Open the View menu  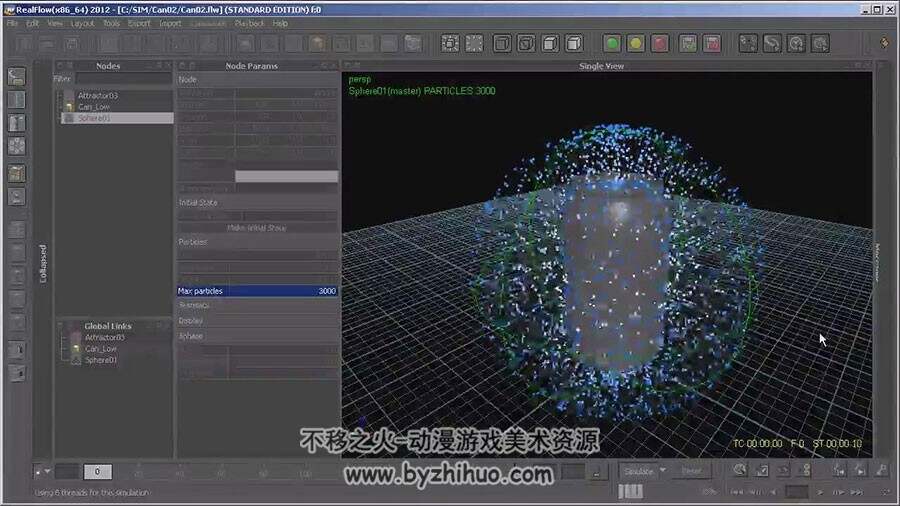[55, 24]
